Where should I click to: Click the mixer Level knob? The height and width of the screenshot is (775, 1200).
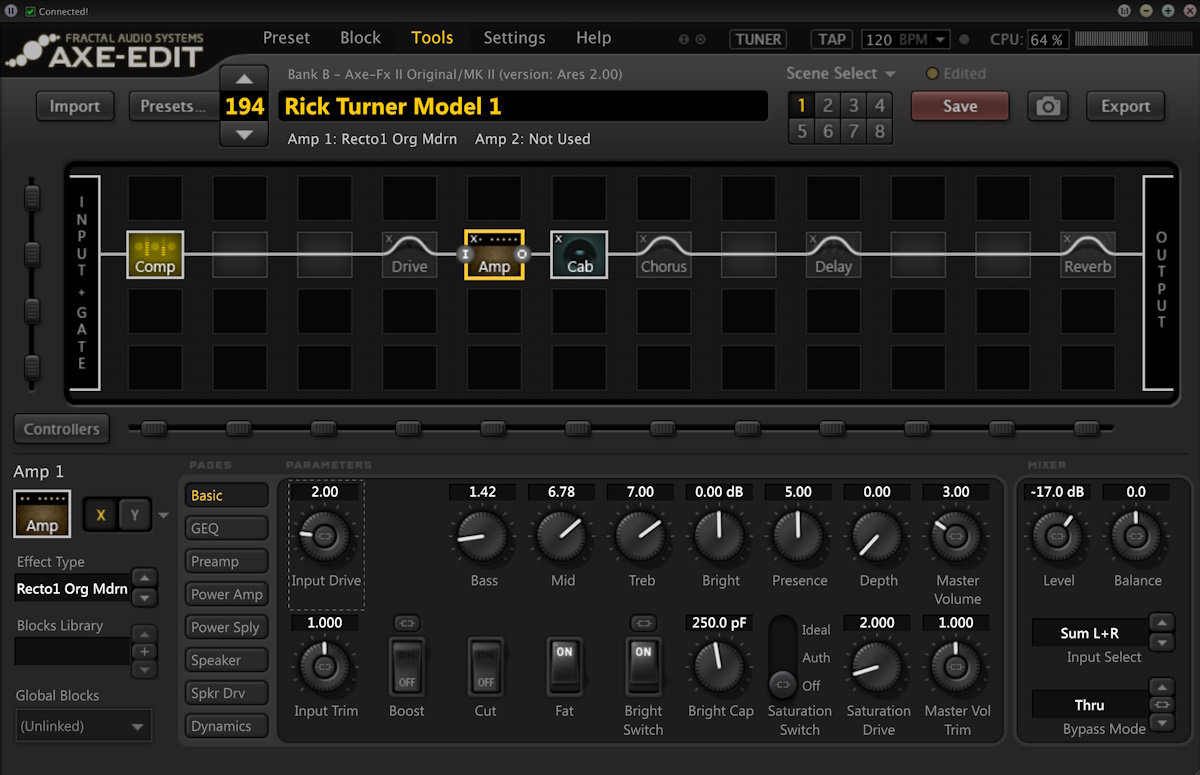click(1058, 537)
